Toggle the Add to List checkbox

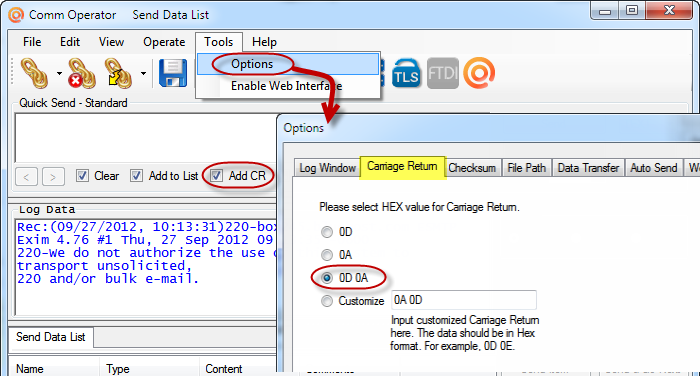click(136, 176)
